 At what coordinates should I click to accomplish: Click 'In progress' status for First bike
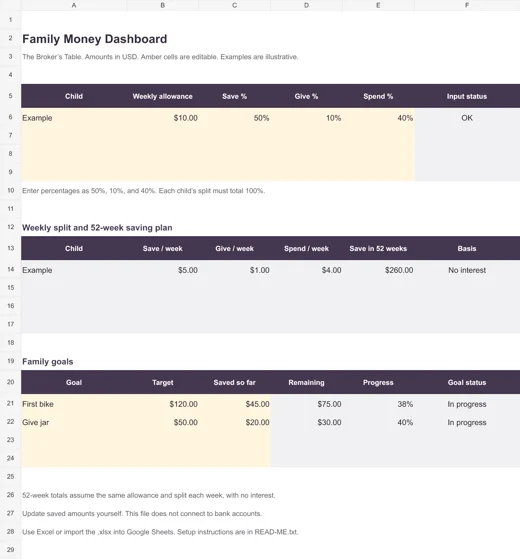pyautogui.click(x=467, y=404)
